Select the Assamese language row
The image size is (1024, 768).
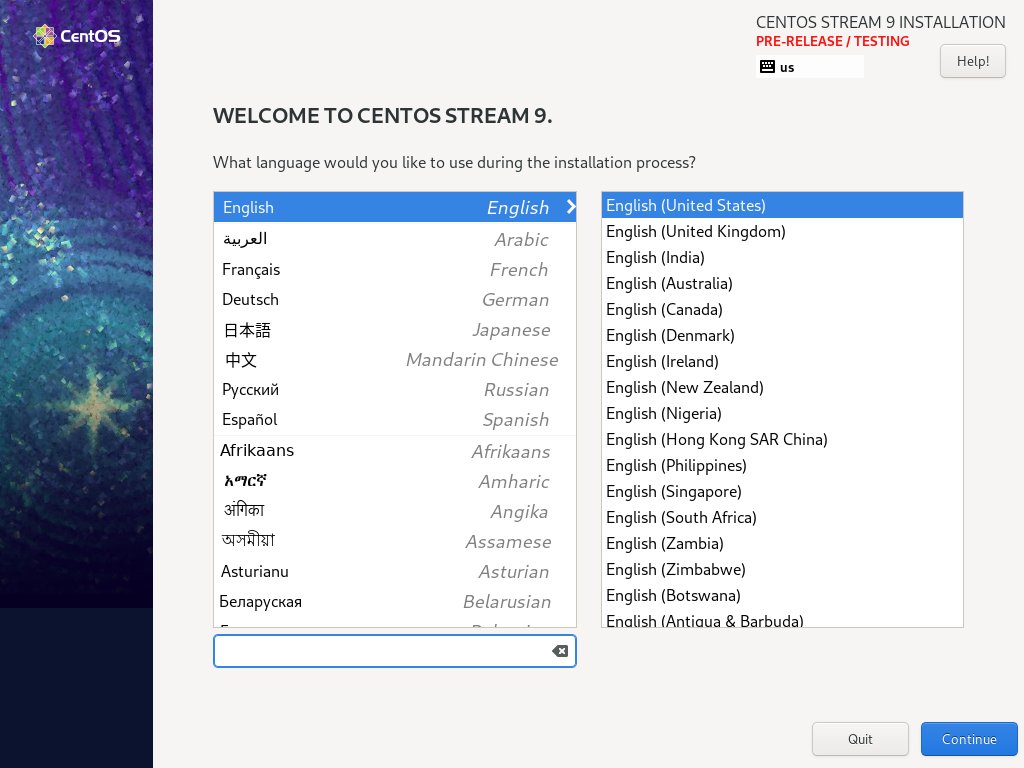[x=394, y=541]
